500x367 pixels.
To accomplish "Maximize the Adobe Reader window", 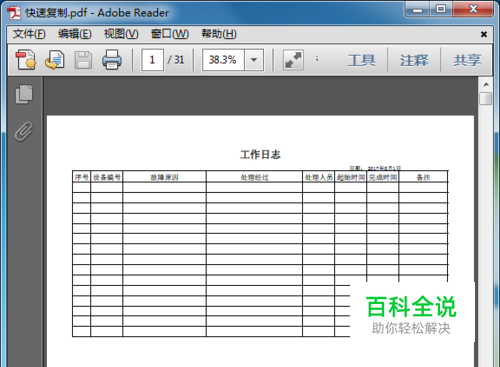I will 441,9.
